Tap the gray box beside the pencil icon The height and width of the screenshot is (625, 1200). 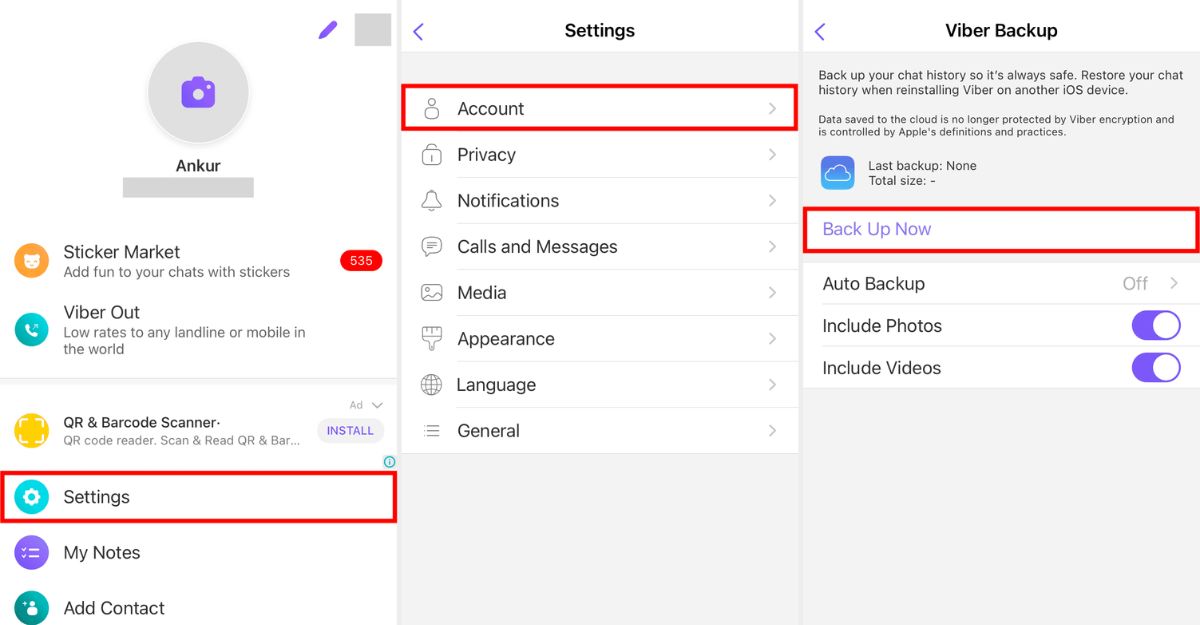pos(373,30)
